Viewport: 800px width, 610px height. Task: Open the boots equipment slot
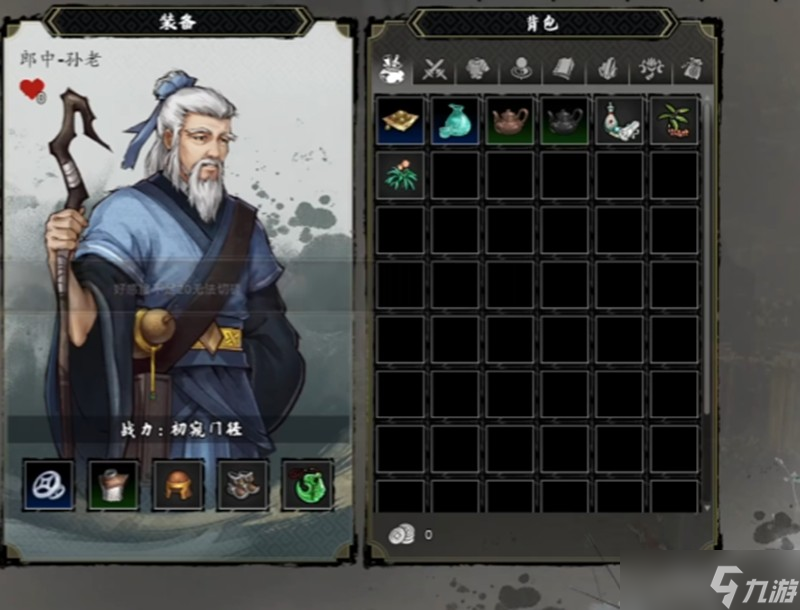pos(243,485)
